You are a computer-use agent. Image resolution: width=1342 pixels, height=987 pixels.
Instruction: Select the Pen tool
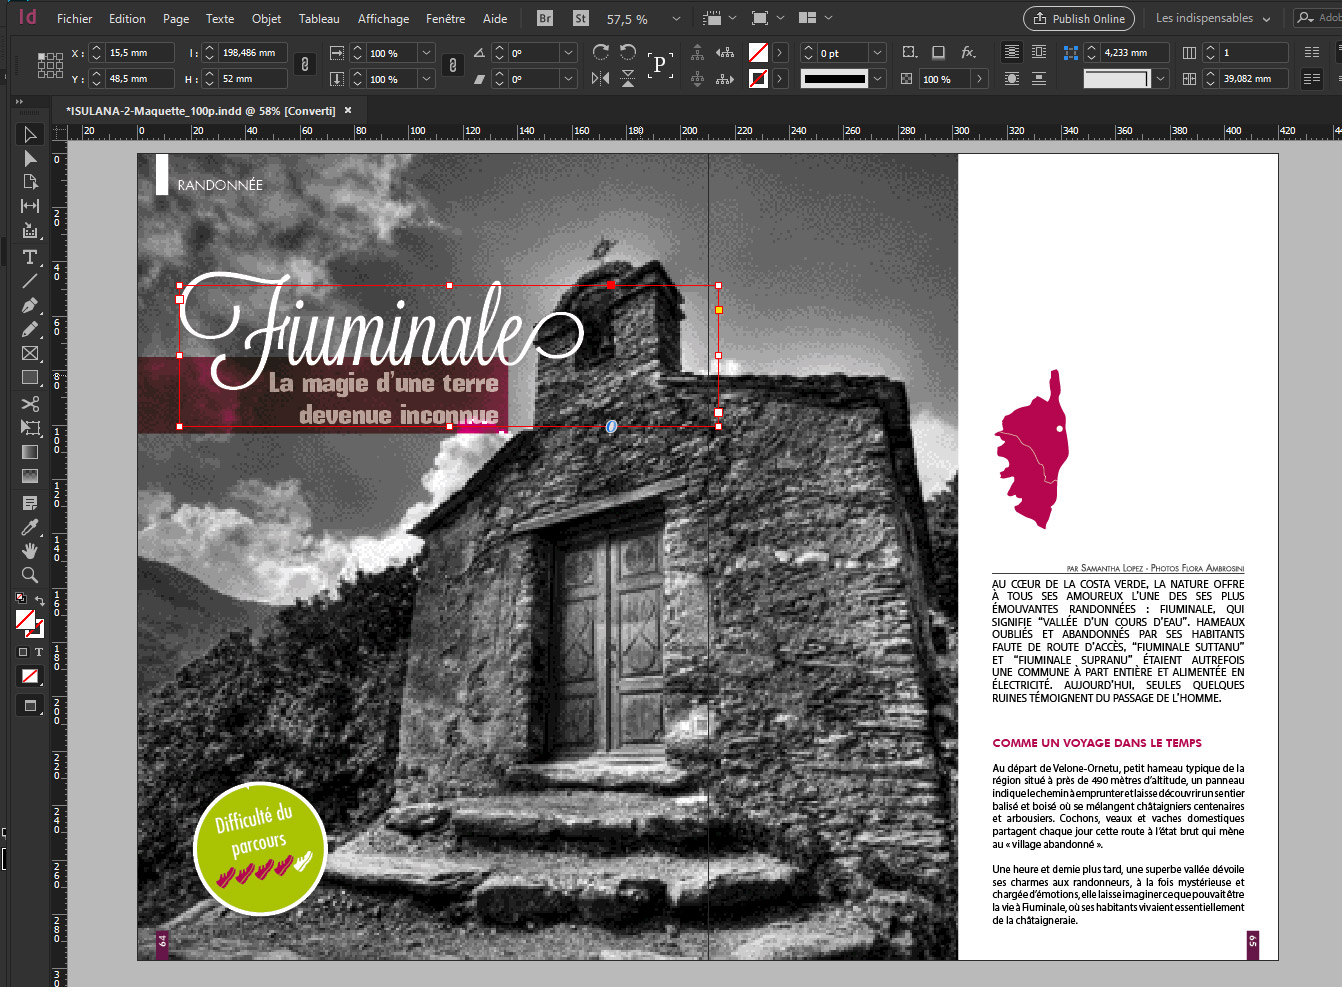pos(30,305)
